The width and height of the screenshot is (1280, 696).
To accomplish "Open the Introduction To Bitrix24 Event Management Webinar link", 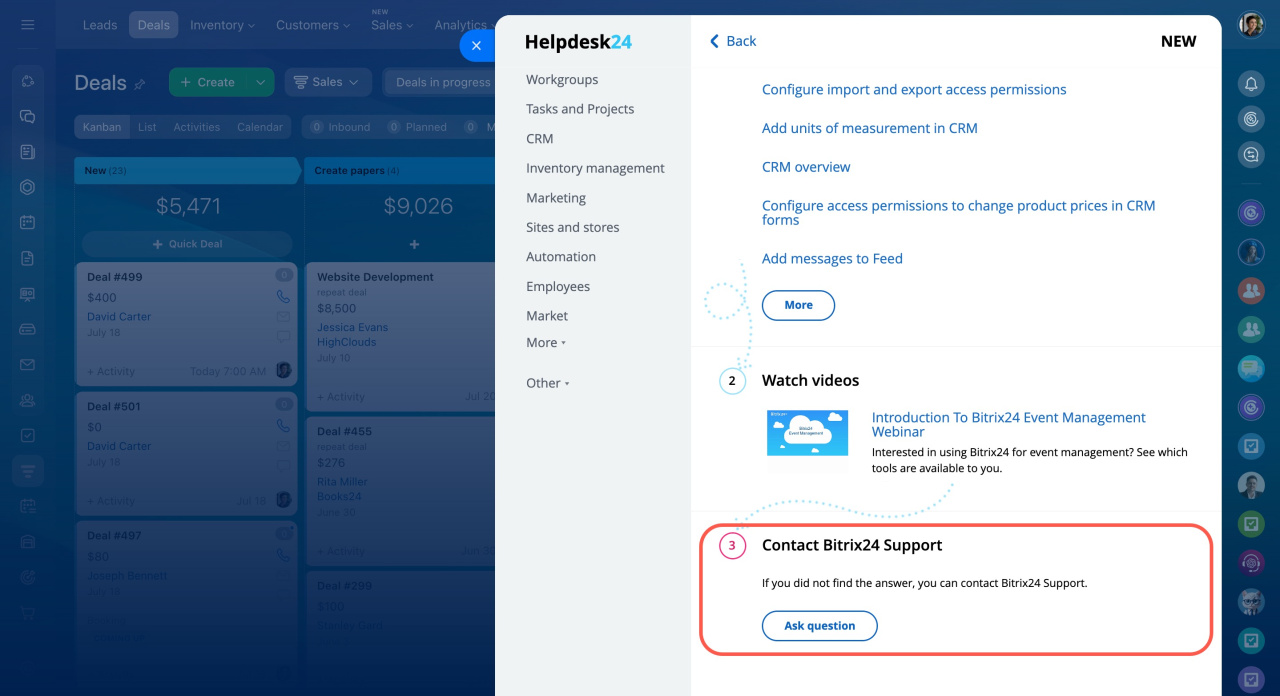I will pyautogui.click(x=1009, y=425).
